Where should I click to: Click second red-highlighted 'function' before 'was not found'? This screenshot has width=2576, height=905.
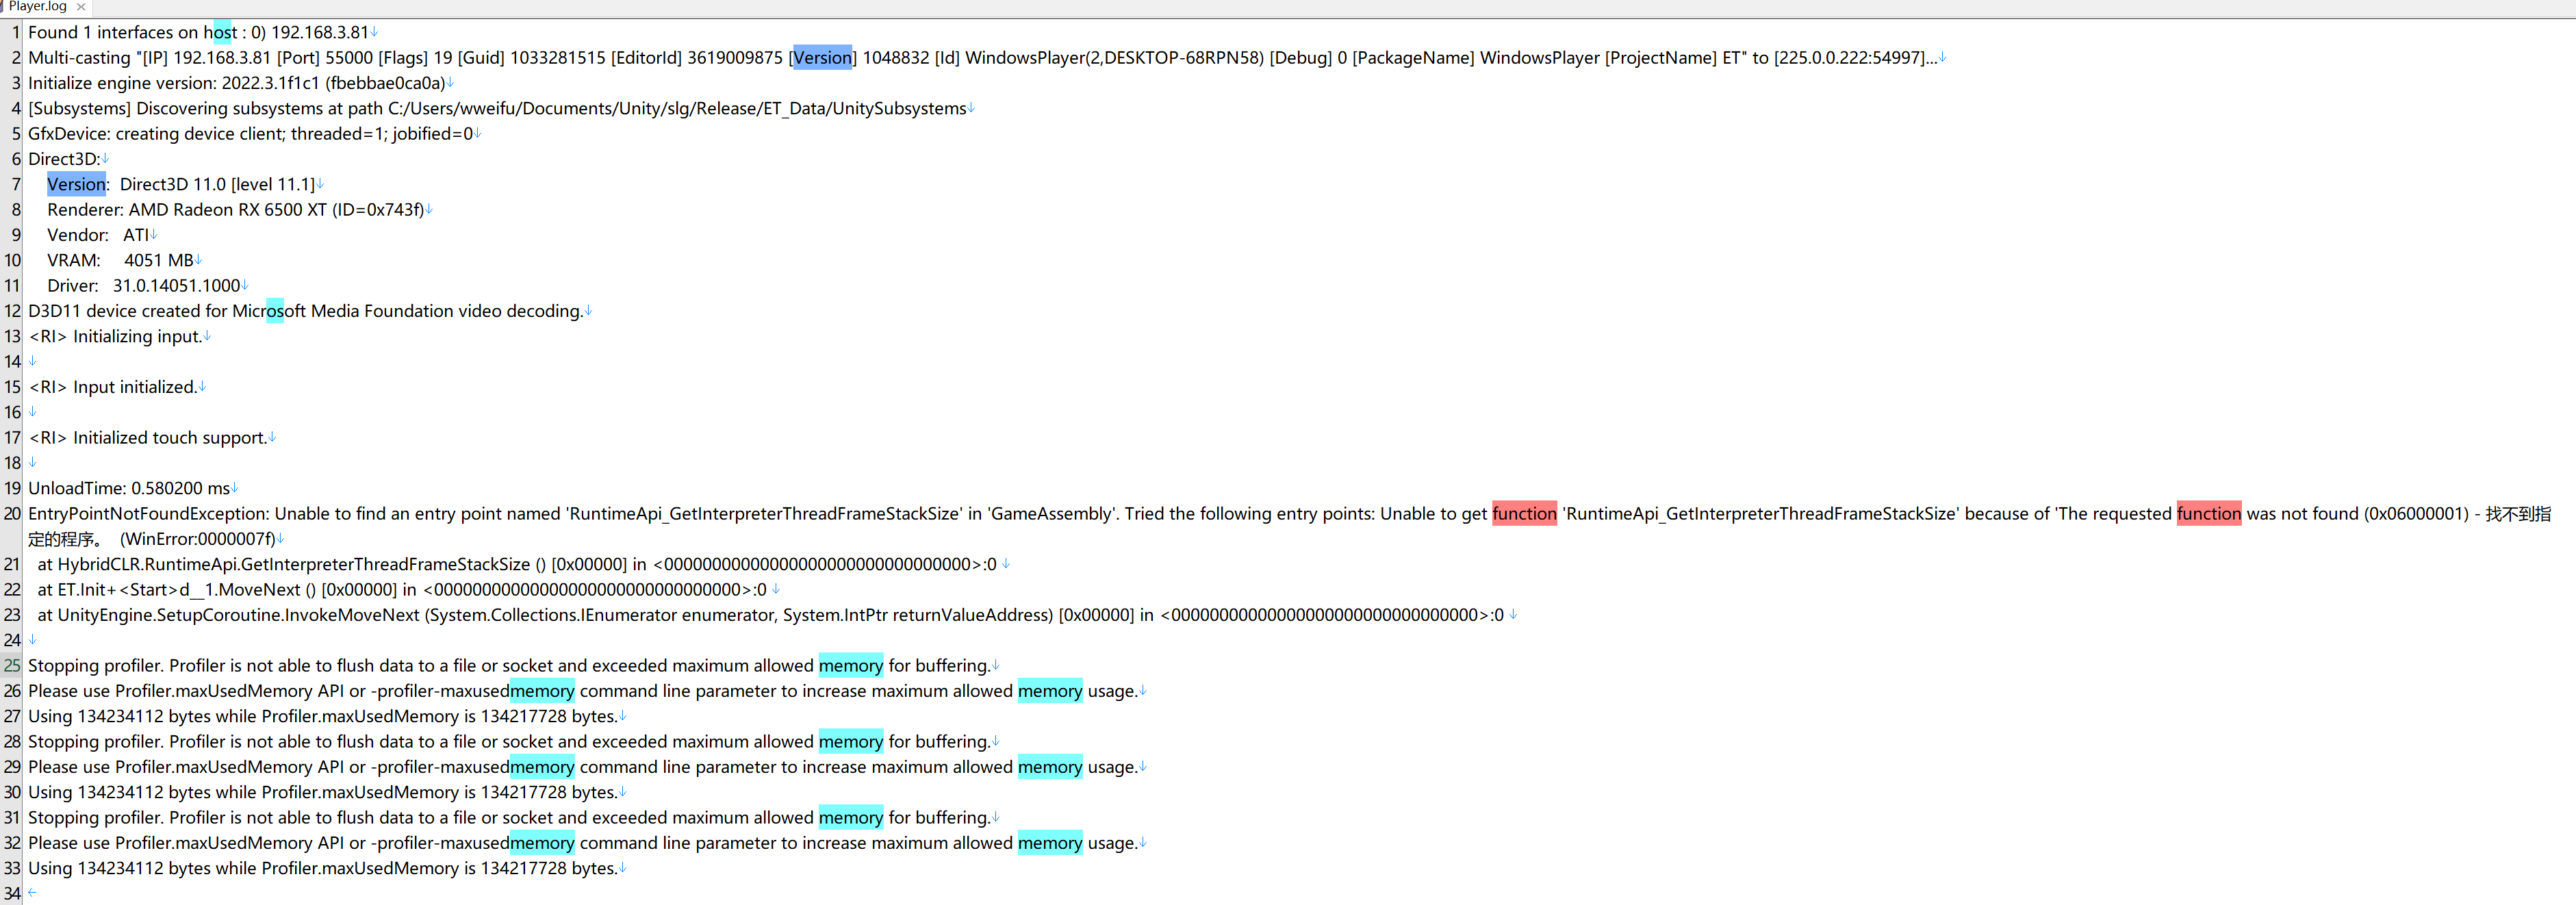(2209, 514)
